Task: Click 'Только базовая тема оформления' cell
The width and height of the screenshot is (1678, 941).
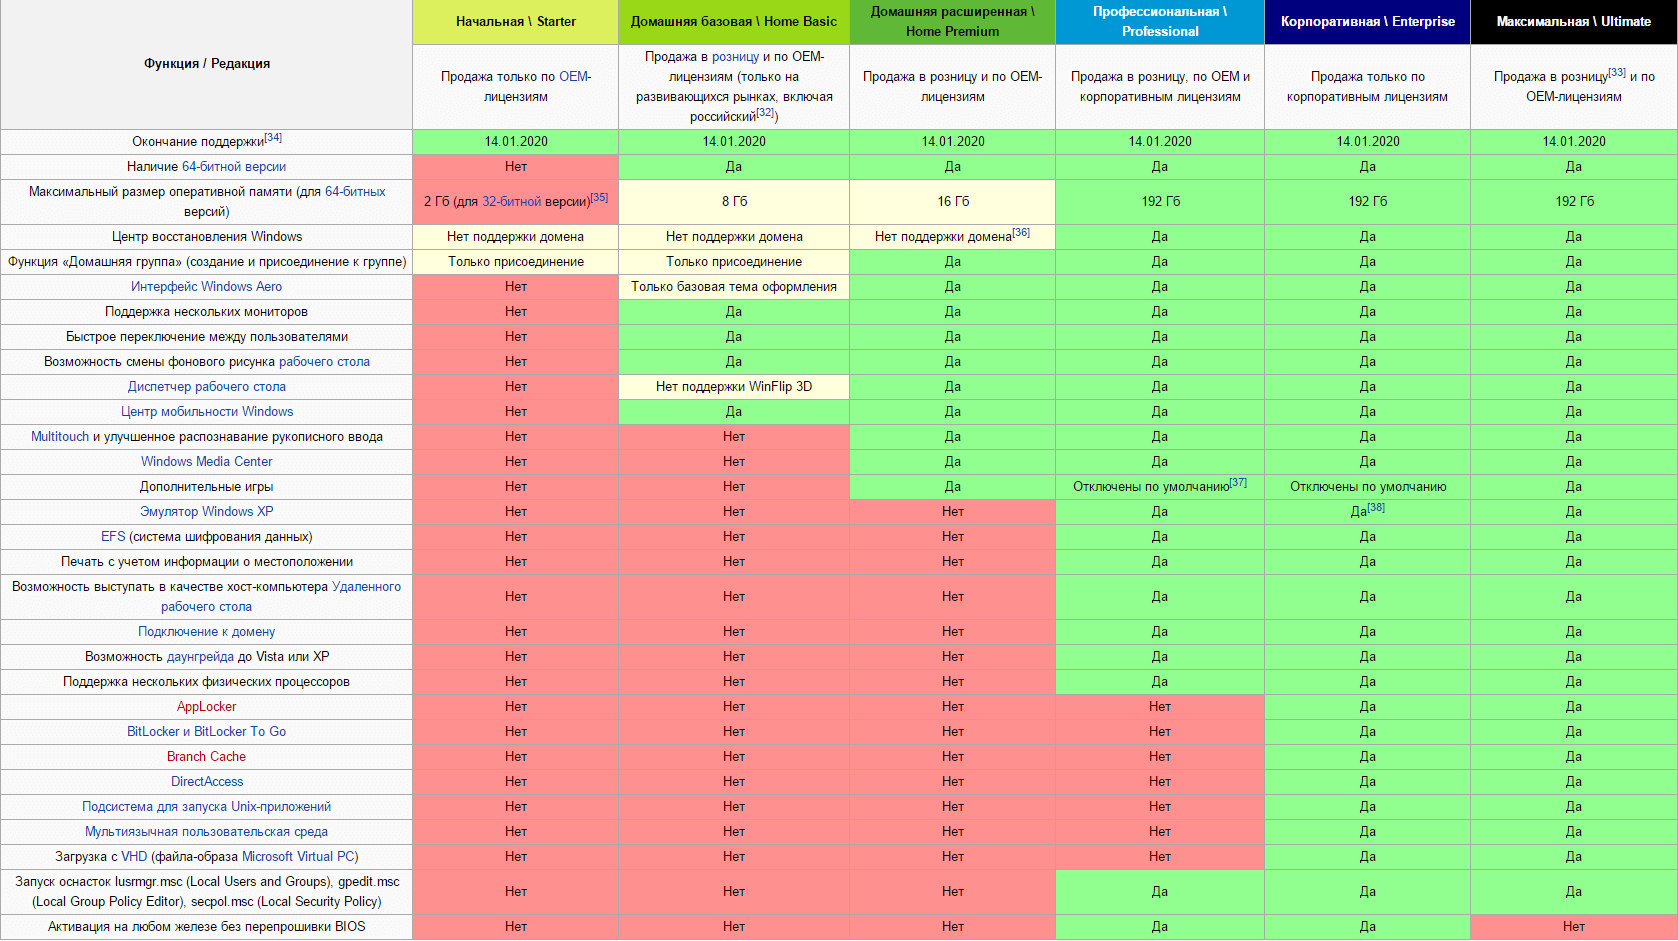Action: click(734, 286)
